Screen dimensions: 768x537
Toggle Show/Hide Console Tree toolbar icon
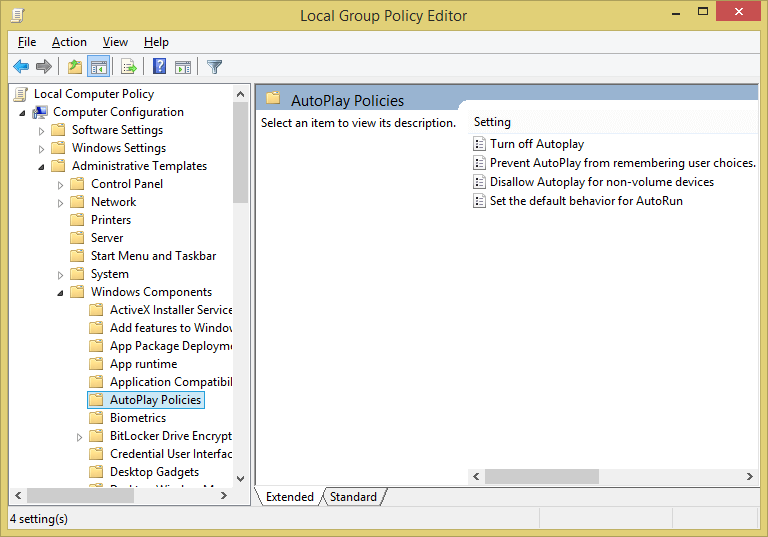[x=98, y=66]
